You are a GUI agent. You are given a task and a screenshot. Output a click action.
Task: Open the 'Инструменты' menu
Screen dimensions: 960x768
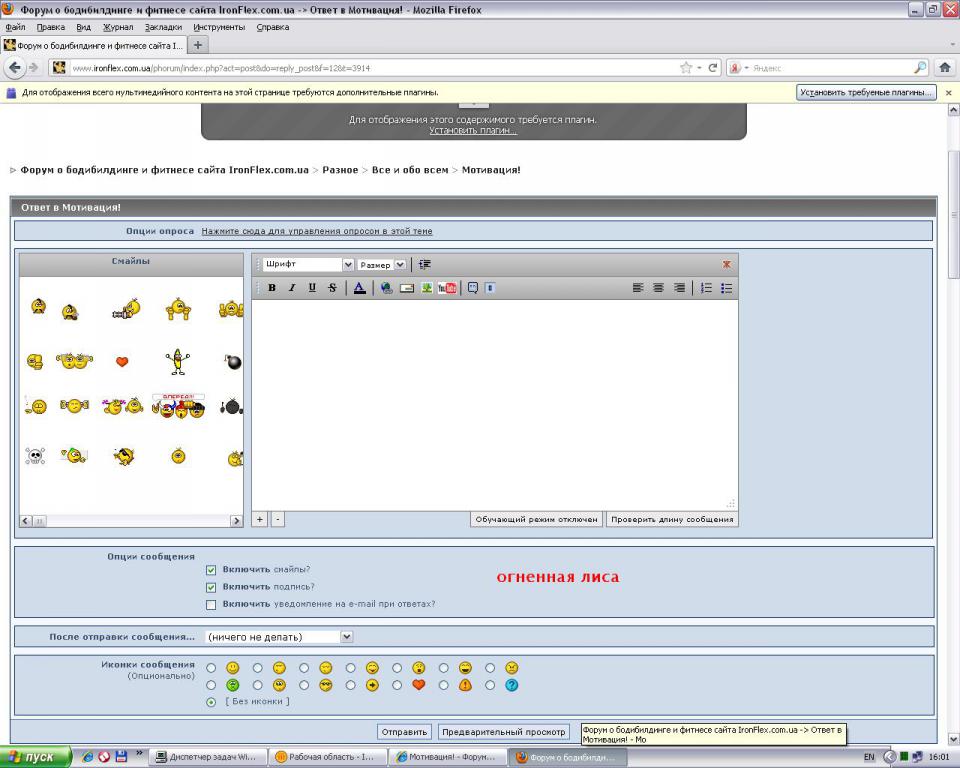(219, 27)
